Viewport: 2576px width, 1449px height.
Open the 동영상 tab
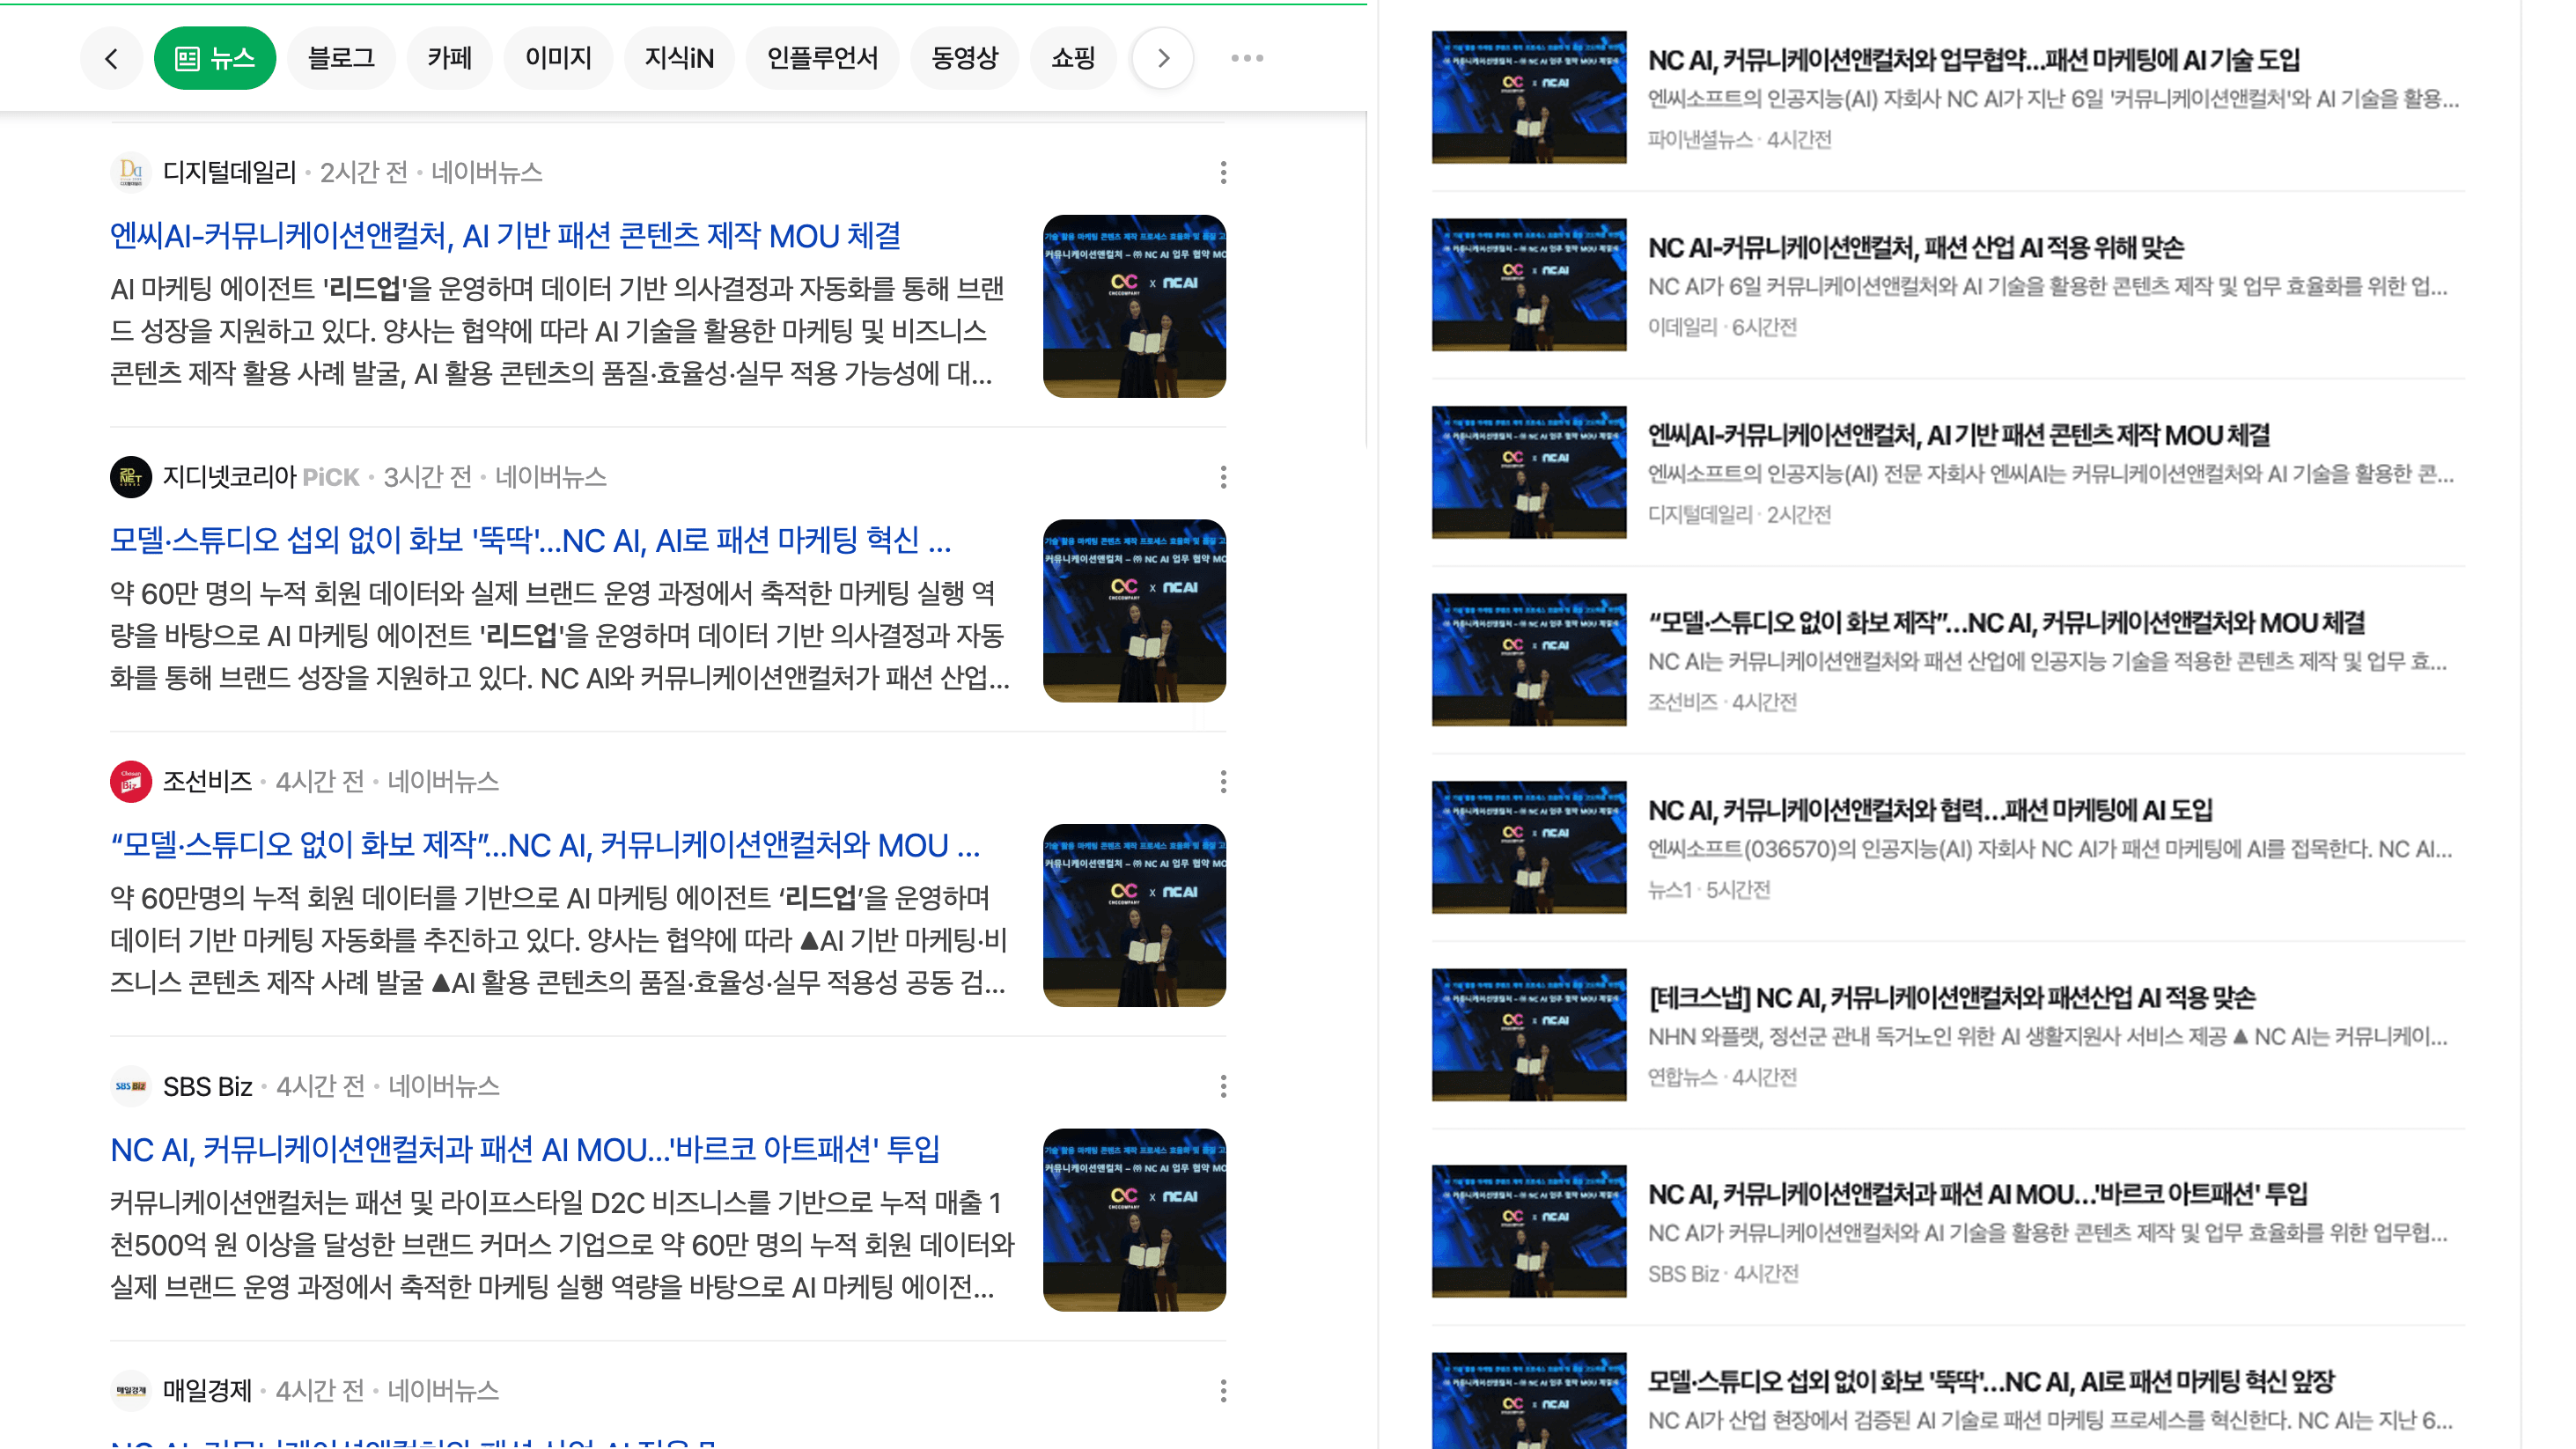coord(964,58)
